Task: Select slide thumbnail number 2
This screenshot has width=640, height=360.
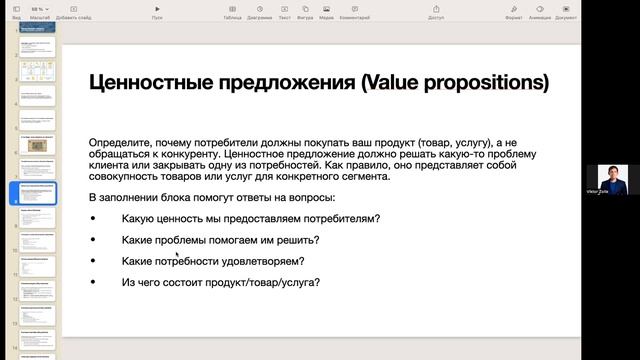Action: coord(37,48)
